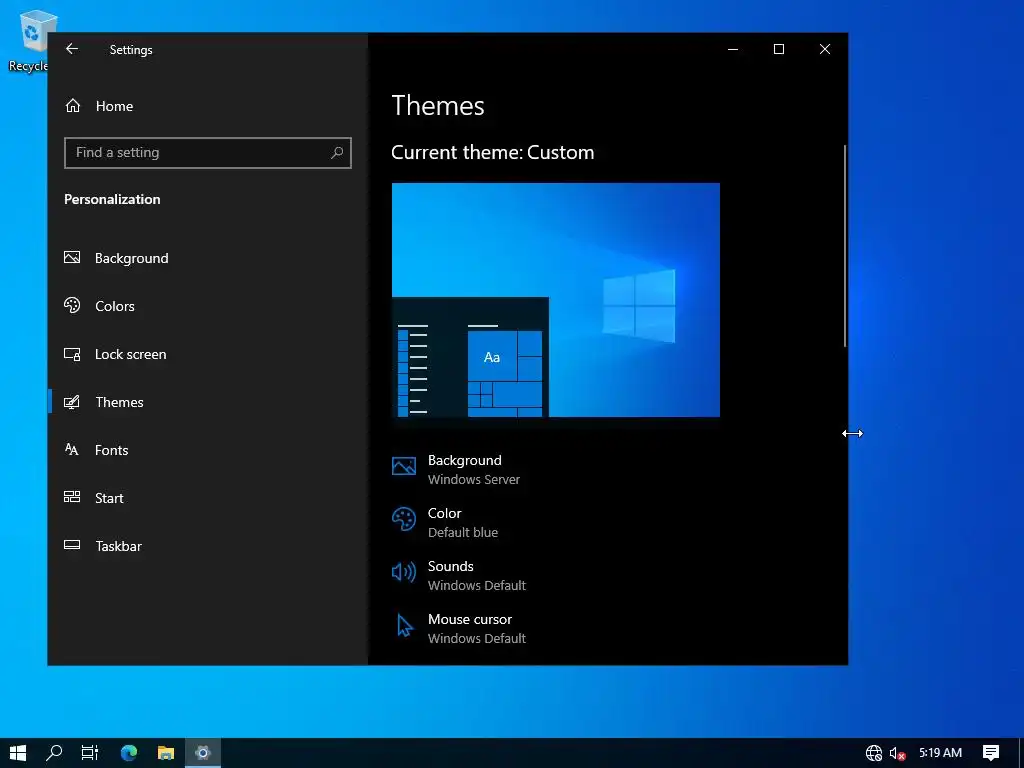
Task: Click the Find a setting search box
Action: pos(208,153)
